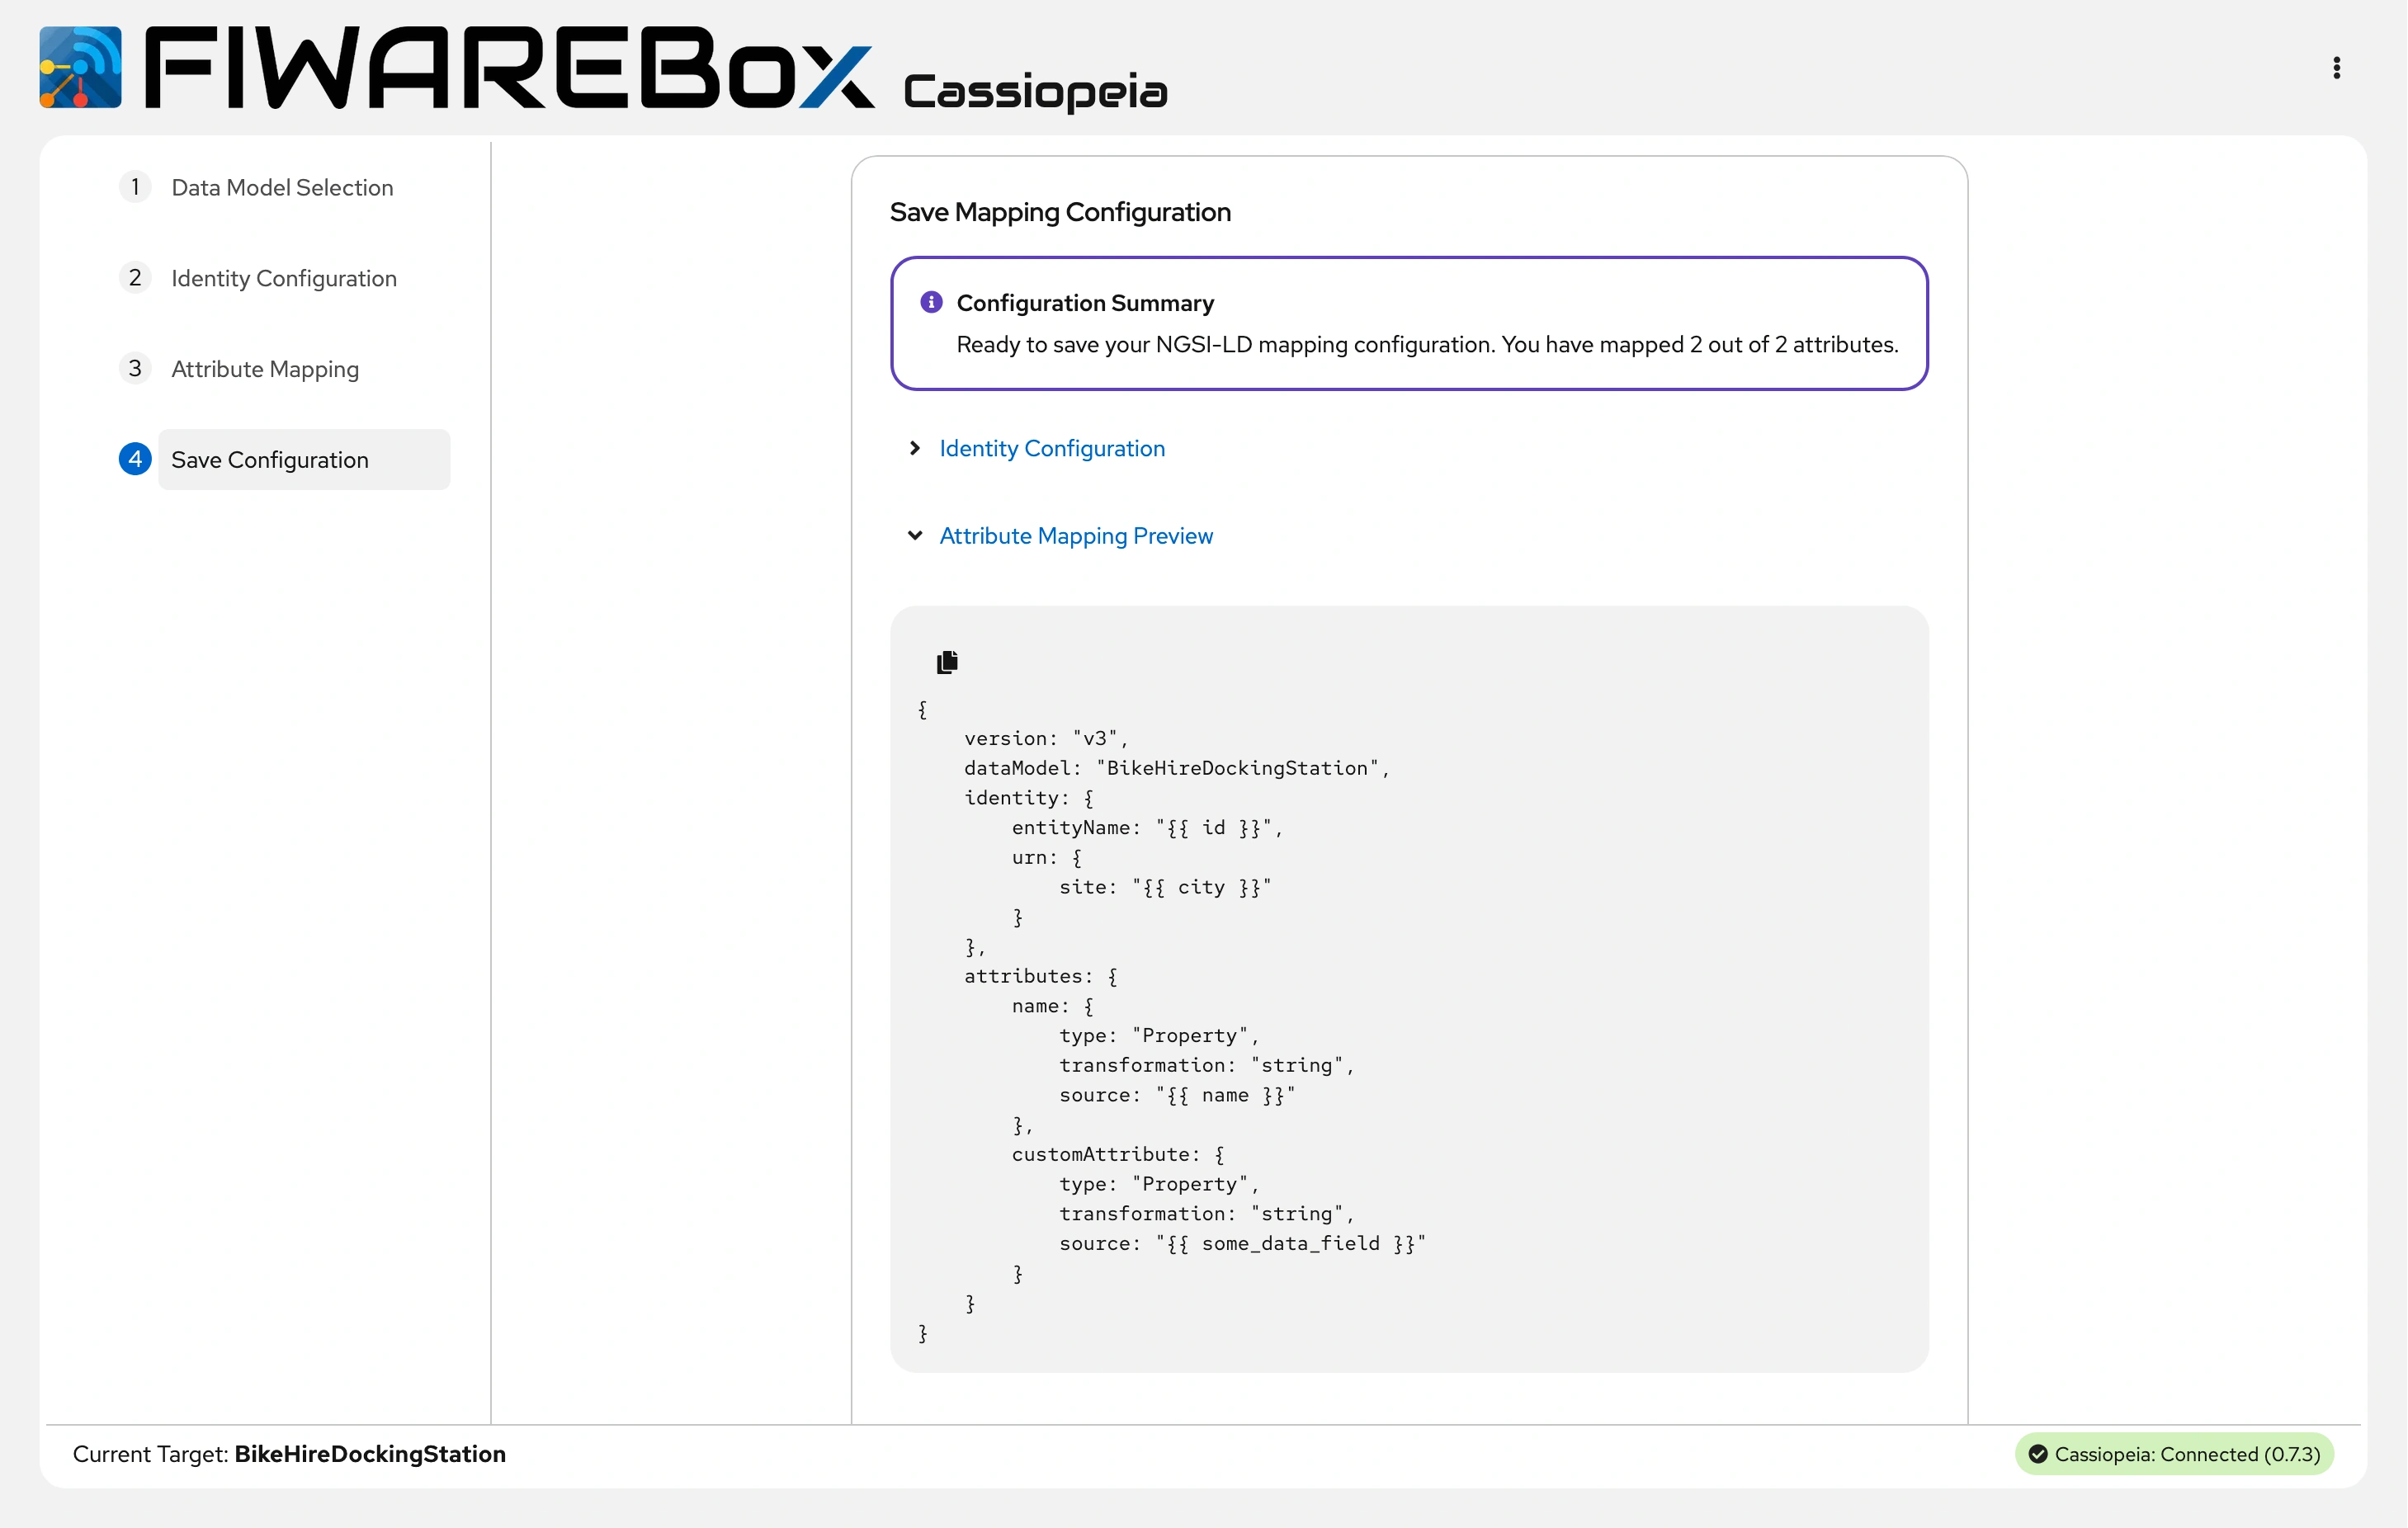Click the Configuration Summary info icon
Viewport: 2408px width, 1528px height.
[931, 302]
